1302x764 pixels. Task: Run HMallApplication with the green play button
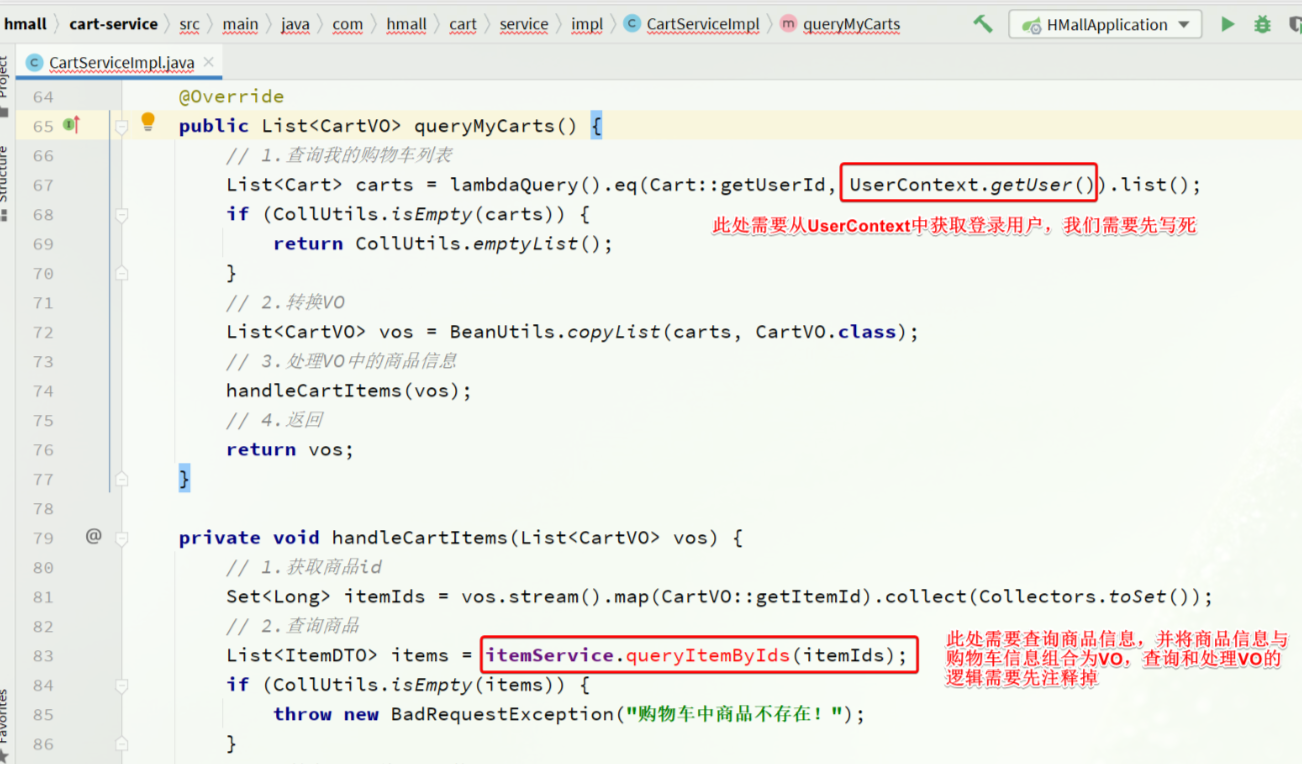[1228, 24]
